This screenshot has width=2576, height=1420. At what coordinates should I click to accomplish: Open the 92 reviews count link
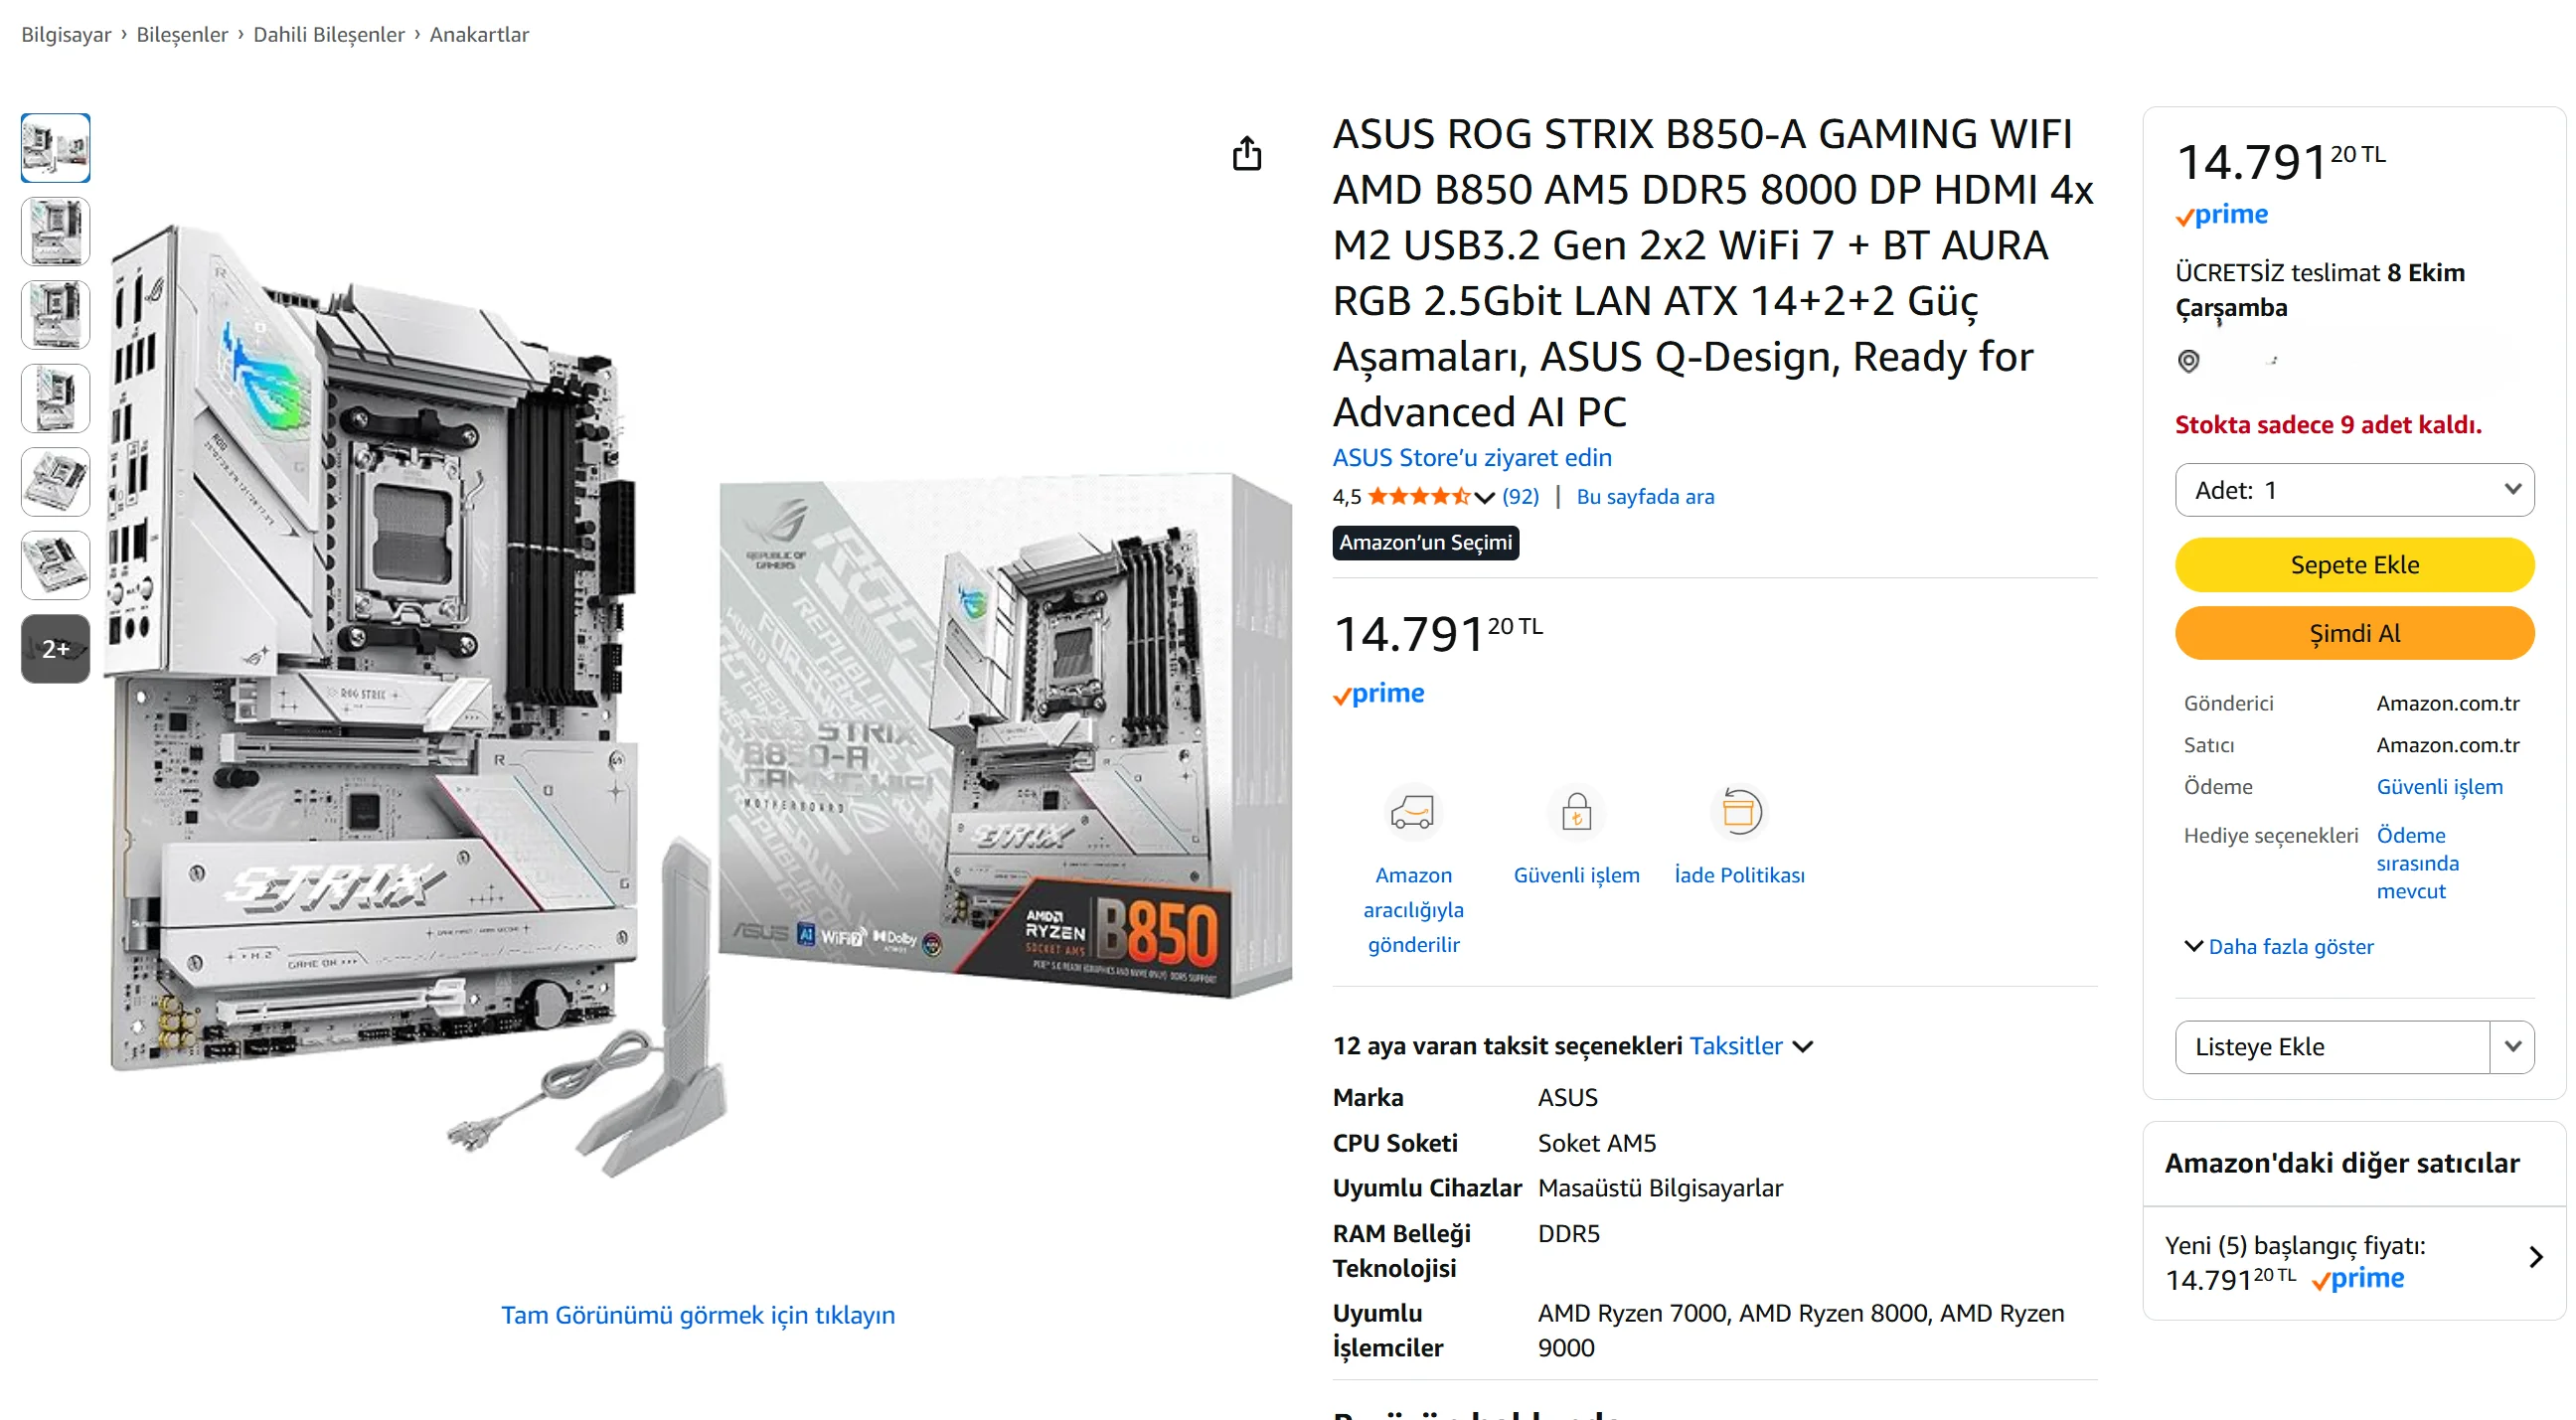click(1520, 496)
